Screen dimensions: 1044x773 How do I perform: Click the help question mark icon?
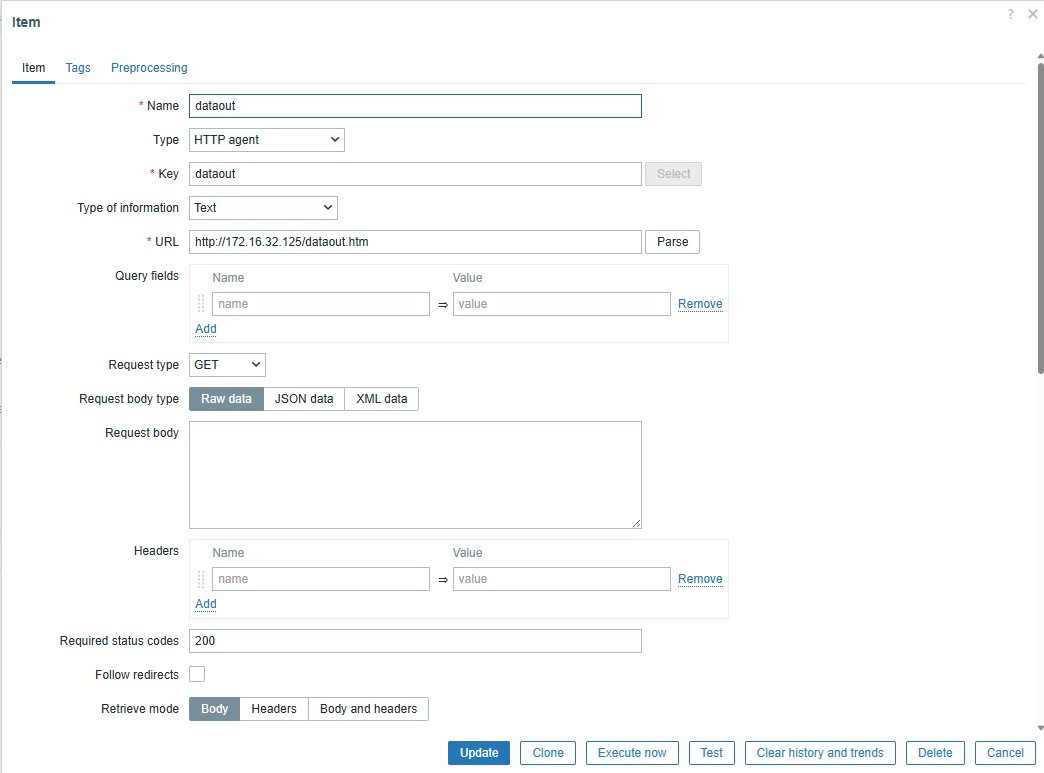point(1009,14)
